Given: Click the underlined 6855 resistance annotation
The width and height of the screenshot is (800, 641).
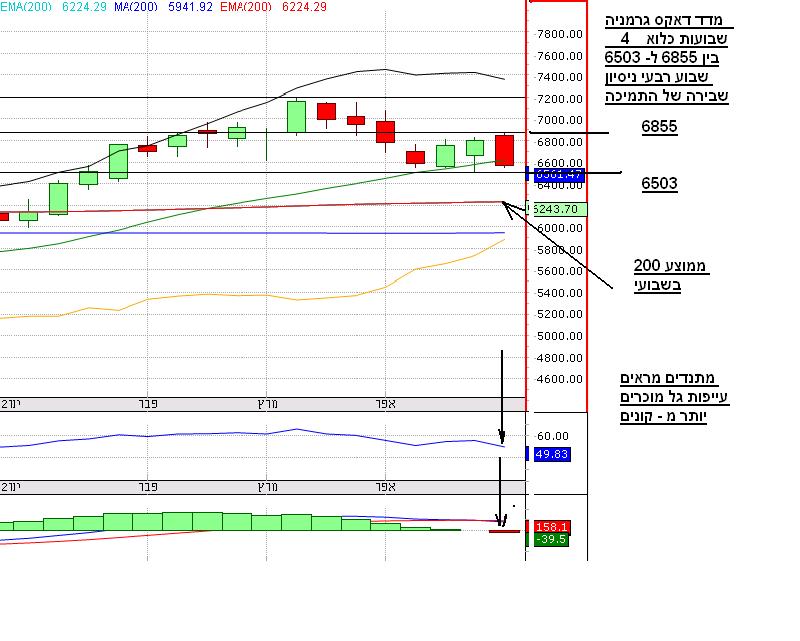Looking at the screenshot, I should click(x=659, y=128).
